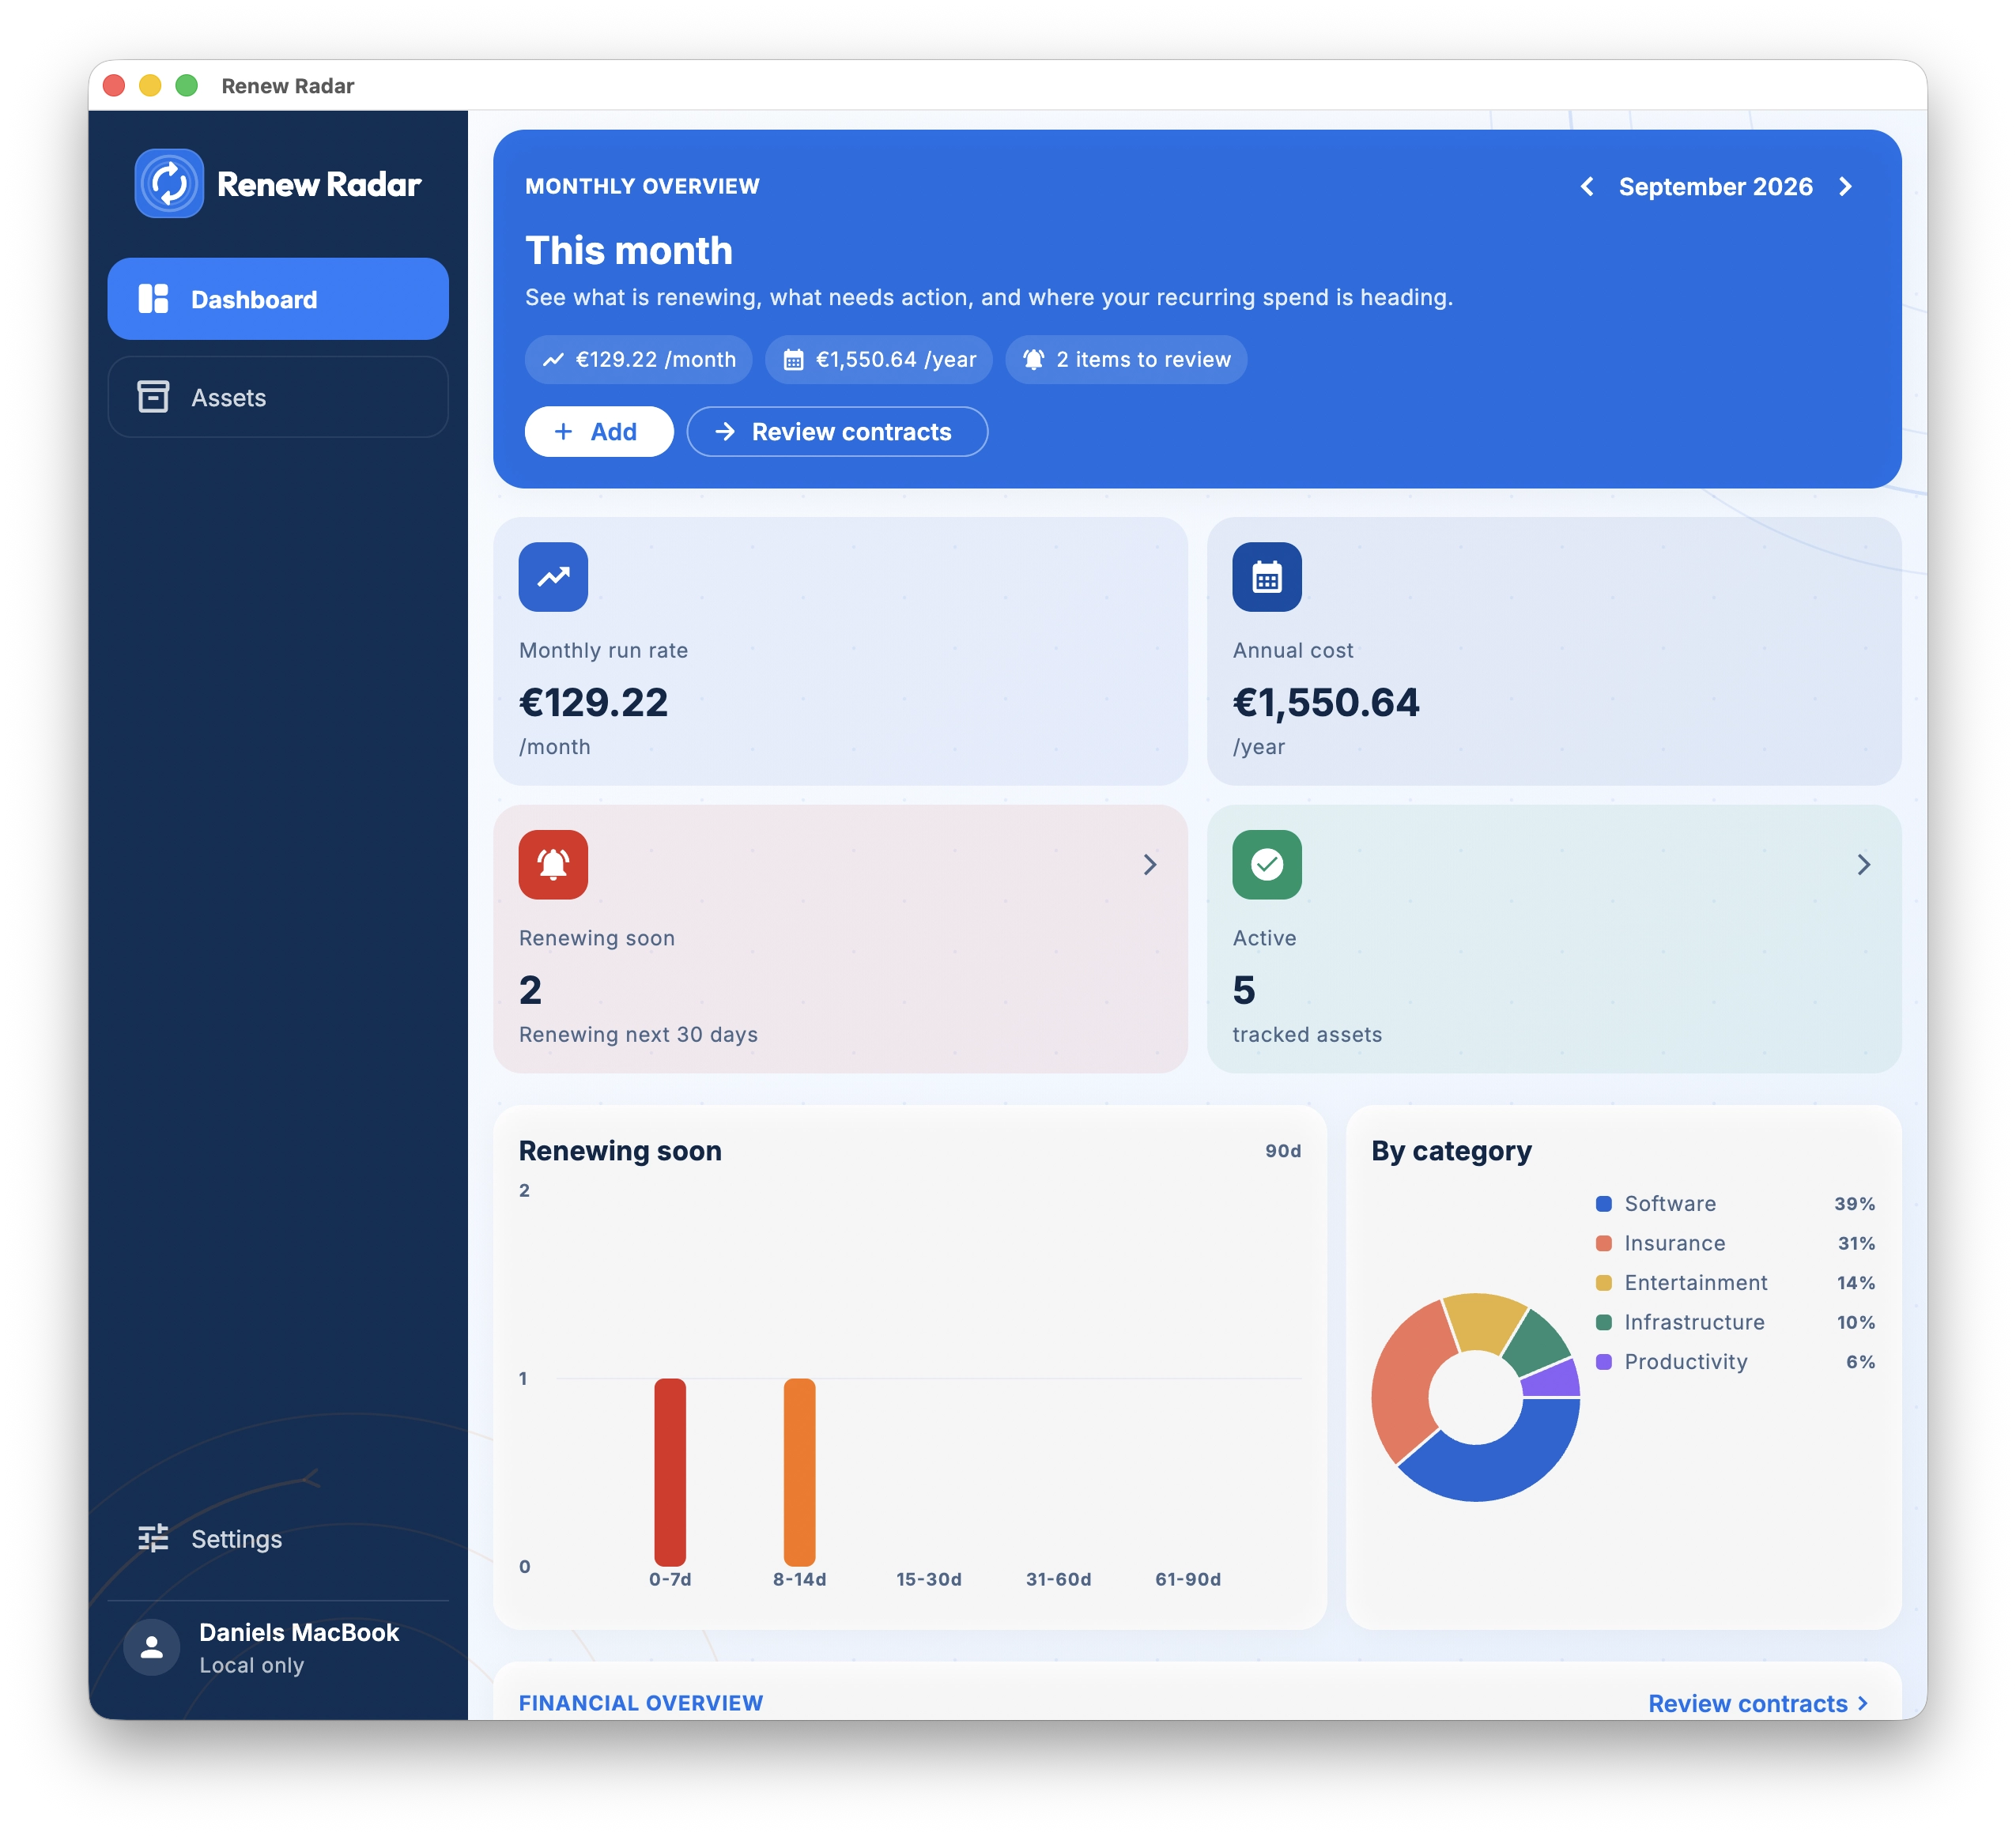Click the red 0-7d bar
Image resolution: width=2016 pixels, height=1837 pixels.
[670, 1472]
